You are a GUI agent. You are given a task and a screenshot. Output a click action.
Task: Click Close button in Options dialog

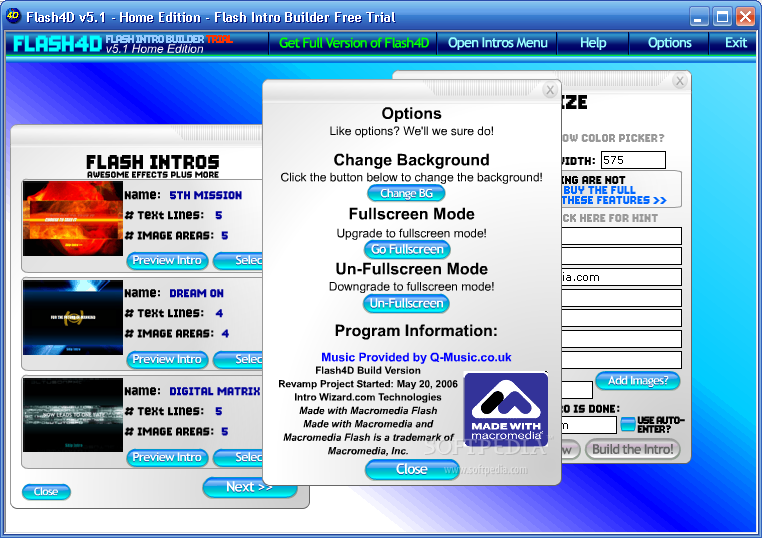coord(412,469)
